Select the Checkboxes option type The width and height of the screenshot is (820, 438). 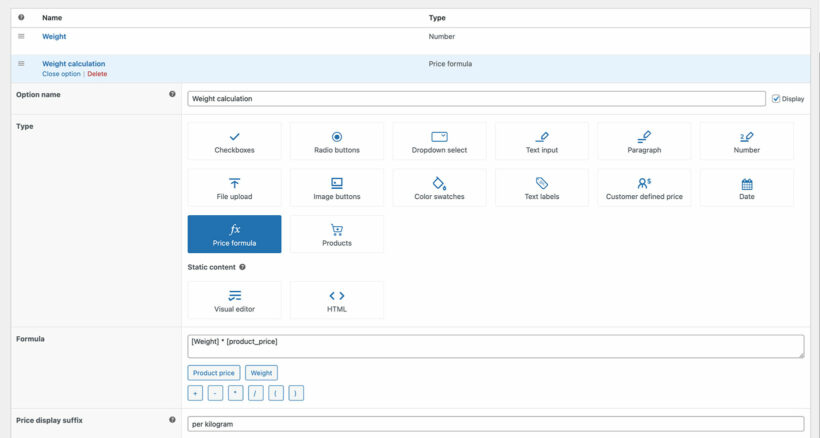click(x=234, y=141)
